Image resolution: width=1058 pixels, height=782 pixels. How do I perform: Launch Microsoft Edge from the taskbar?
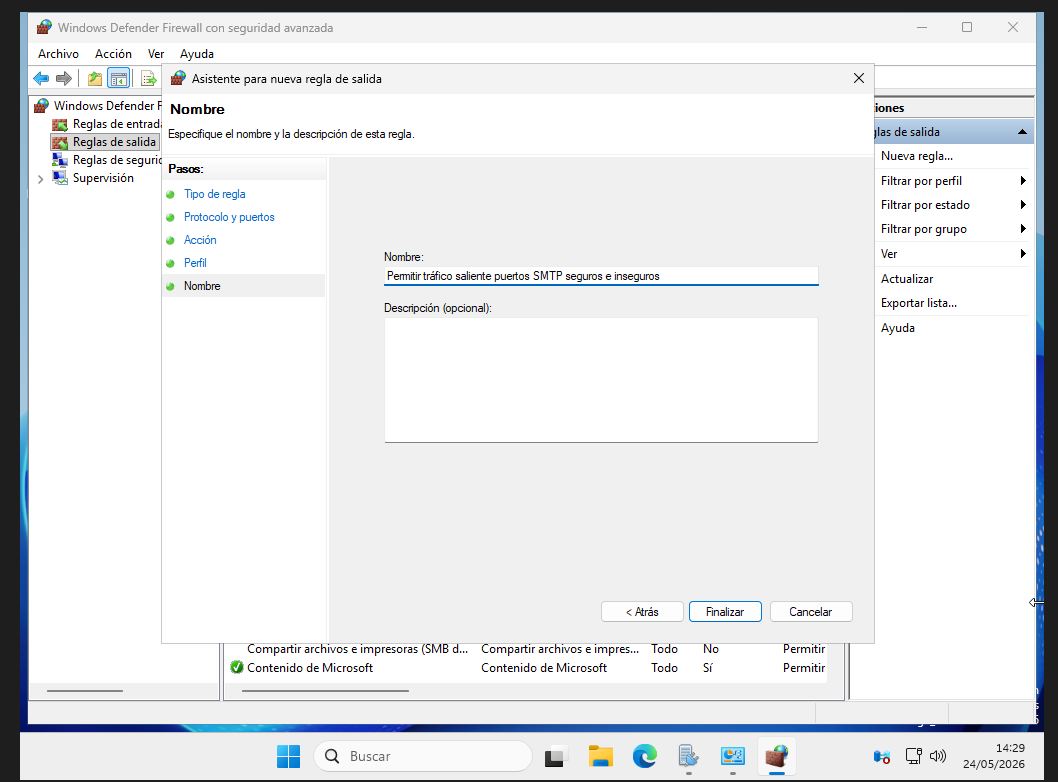point(644,756)
